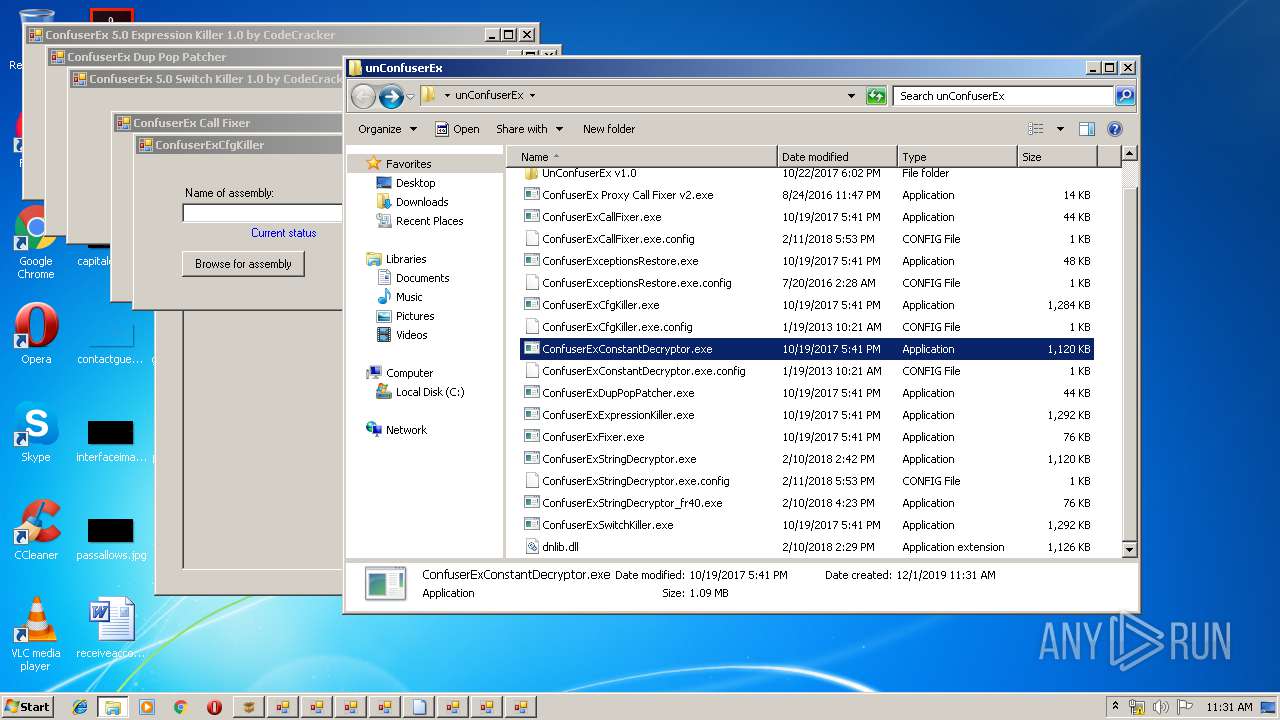Click Open toolbar button
Viewport: 1280px width, 720px height.
(457, 129)
